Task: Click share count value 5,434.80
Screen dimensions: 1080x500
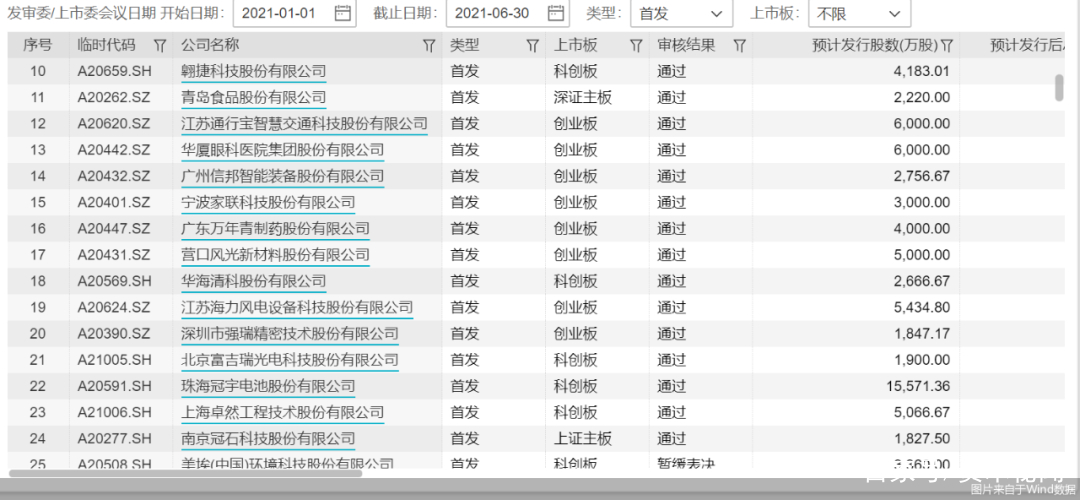Action: point(922,307)
